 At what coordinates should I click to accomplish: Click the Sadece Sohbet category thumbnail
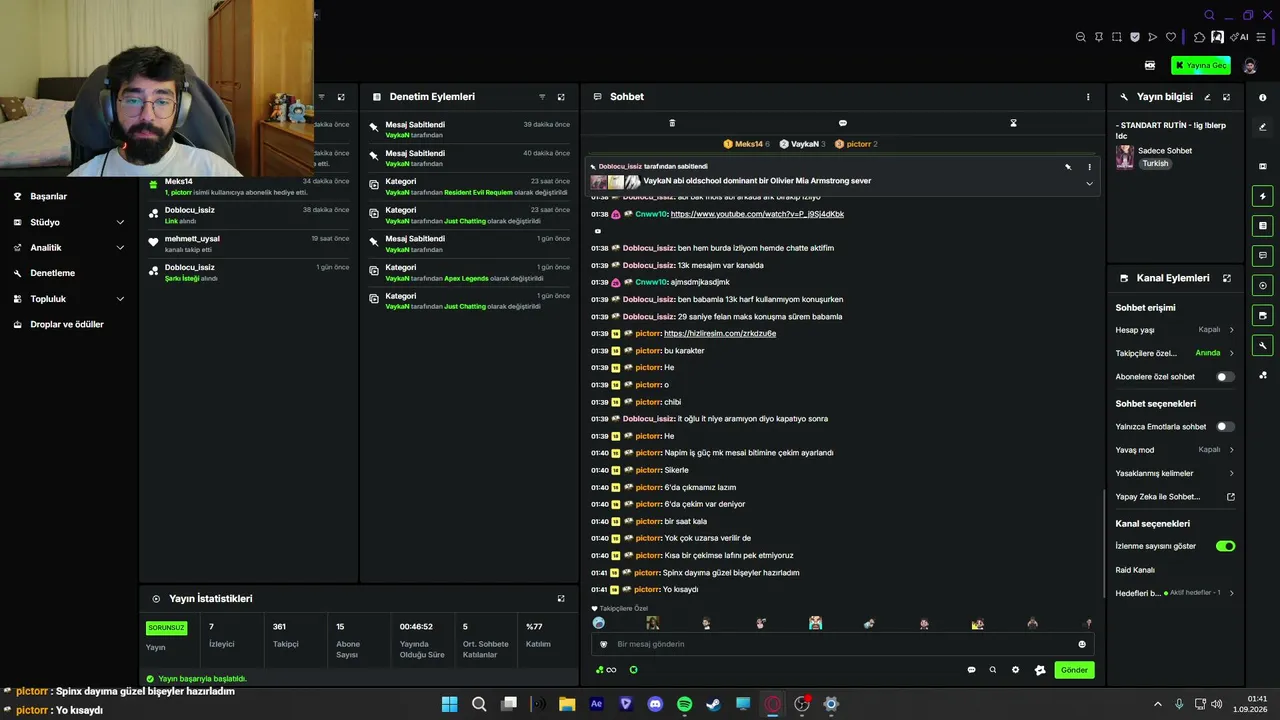pos(1125,157)
